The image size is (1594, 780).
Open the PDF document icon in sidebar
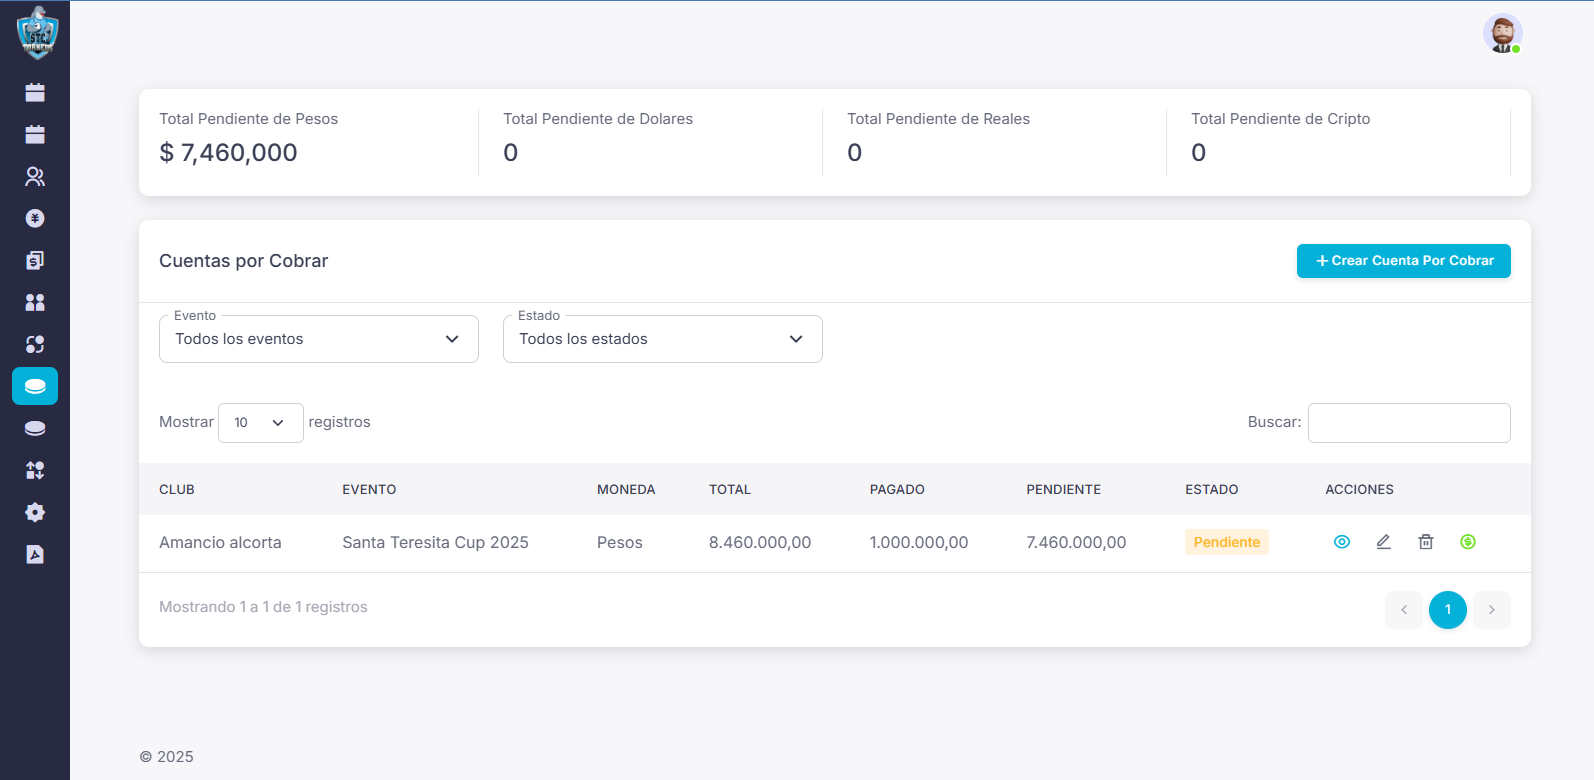tap(35, 554)
